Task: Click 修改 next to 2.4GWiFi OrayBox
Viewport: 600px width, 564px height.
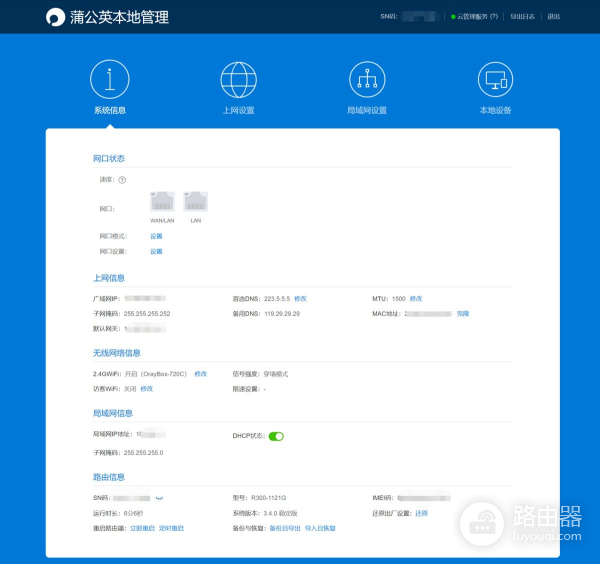Action: 201,374
